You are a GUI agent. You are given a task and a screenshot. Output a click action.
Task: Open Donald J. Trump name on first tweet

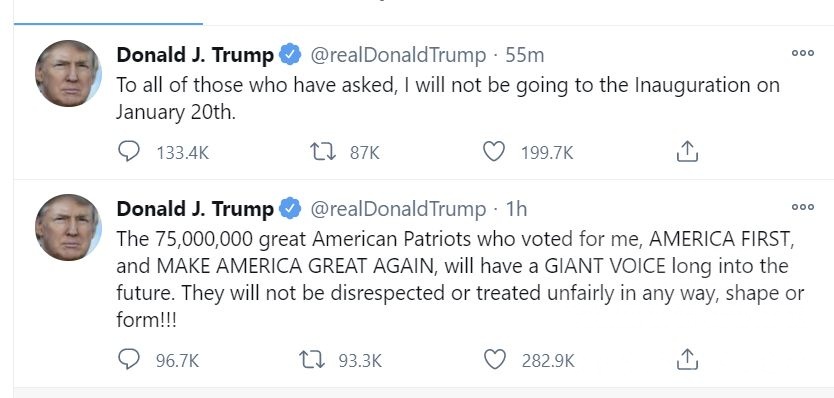coord(195,55)
